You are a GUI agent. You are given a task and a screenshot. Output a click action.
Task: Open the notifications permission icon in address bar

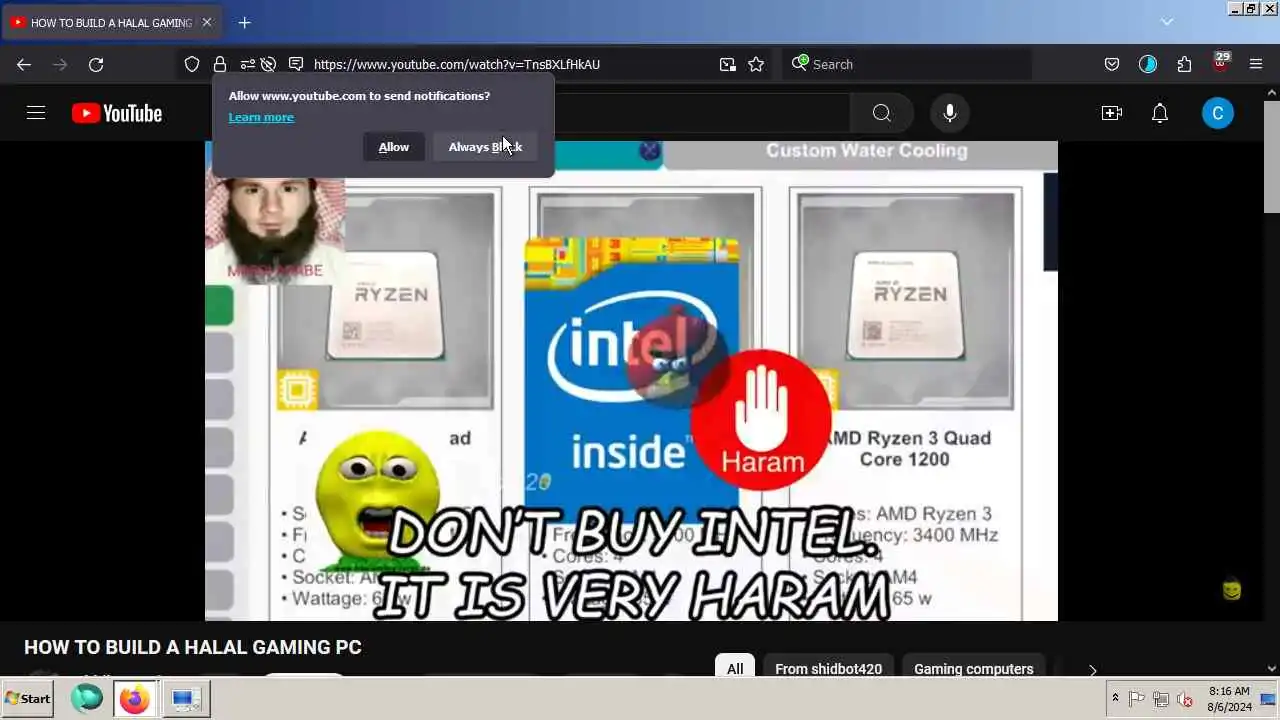click(296, 64)
